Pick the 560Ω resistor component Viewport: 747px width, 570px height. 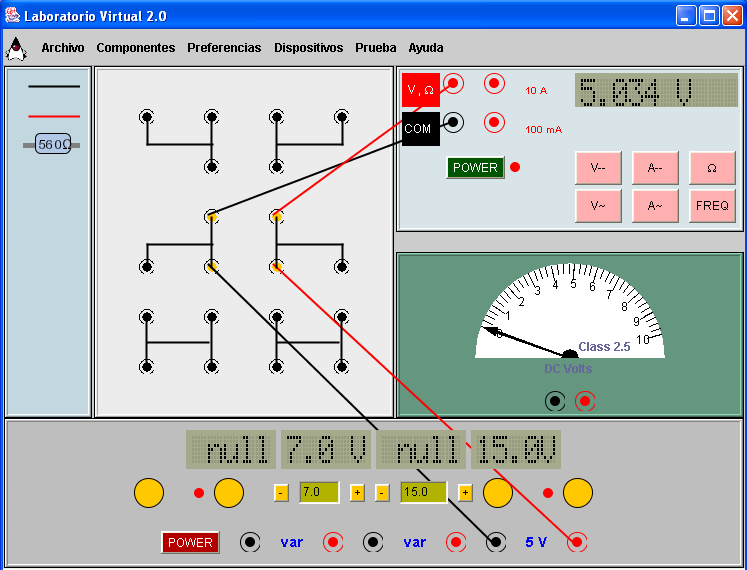click(53, 145)
